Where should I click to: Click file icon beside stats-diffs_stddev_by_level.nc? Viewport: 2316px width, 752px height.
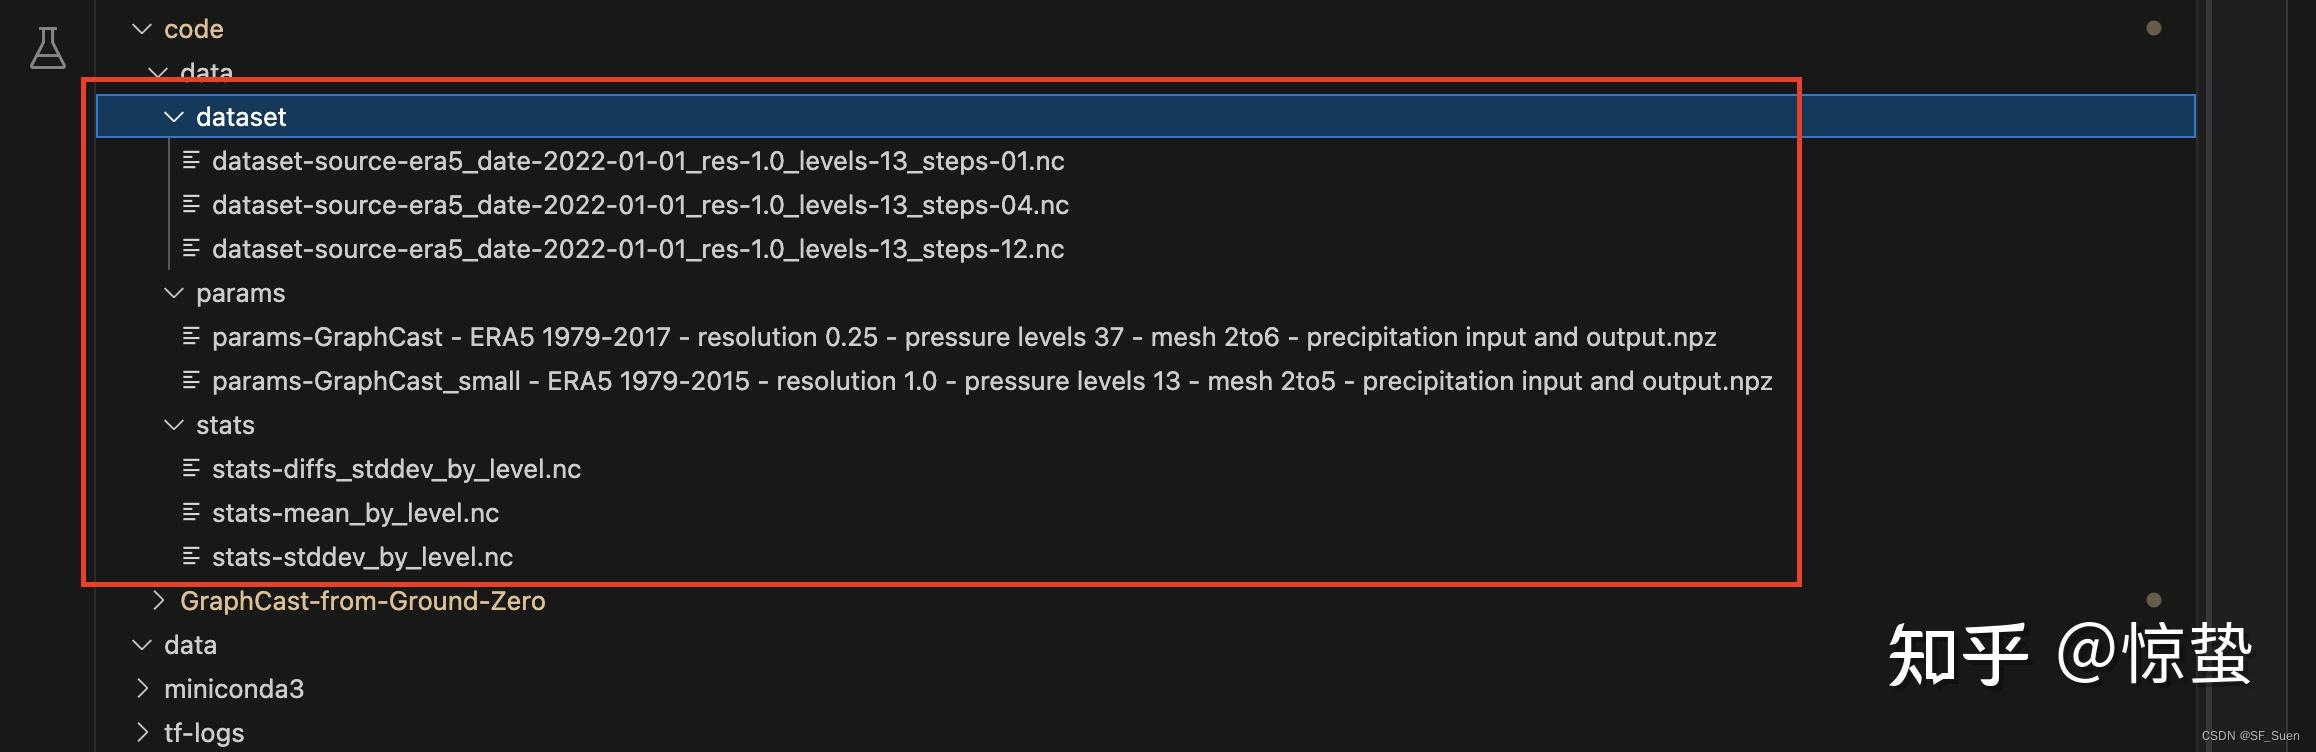point(191,468)
